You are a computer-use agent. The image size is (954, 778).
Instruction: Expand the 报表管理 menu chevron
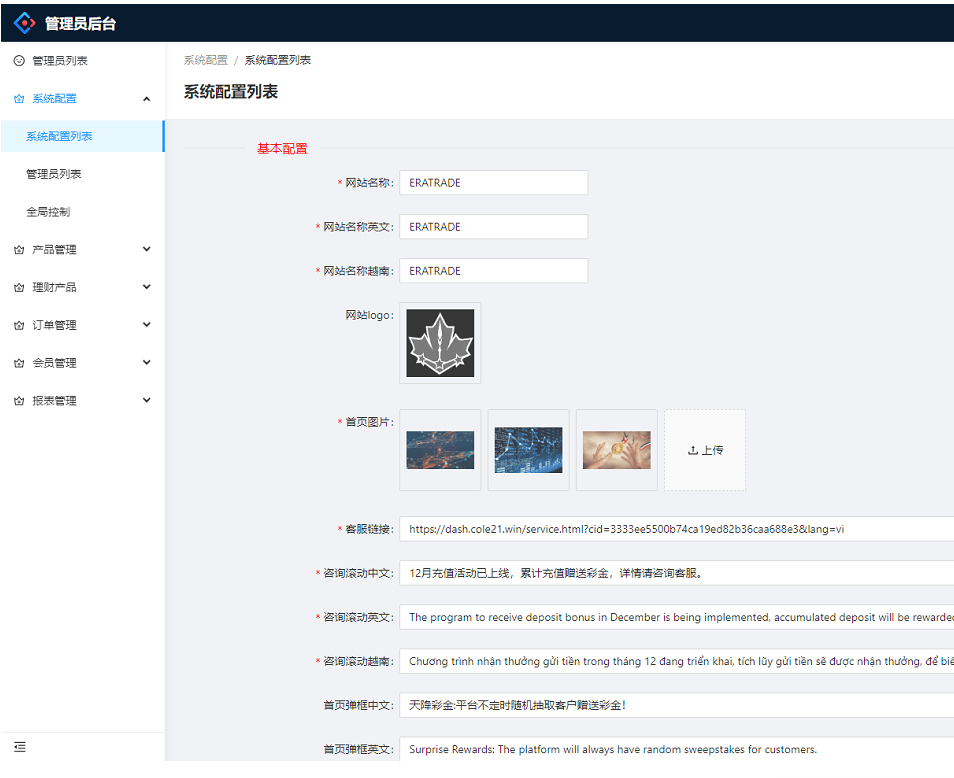[147, 401]
